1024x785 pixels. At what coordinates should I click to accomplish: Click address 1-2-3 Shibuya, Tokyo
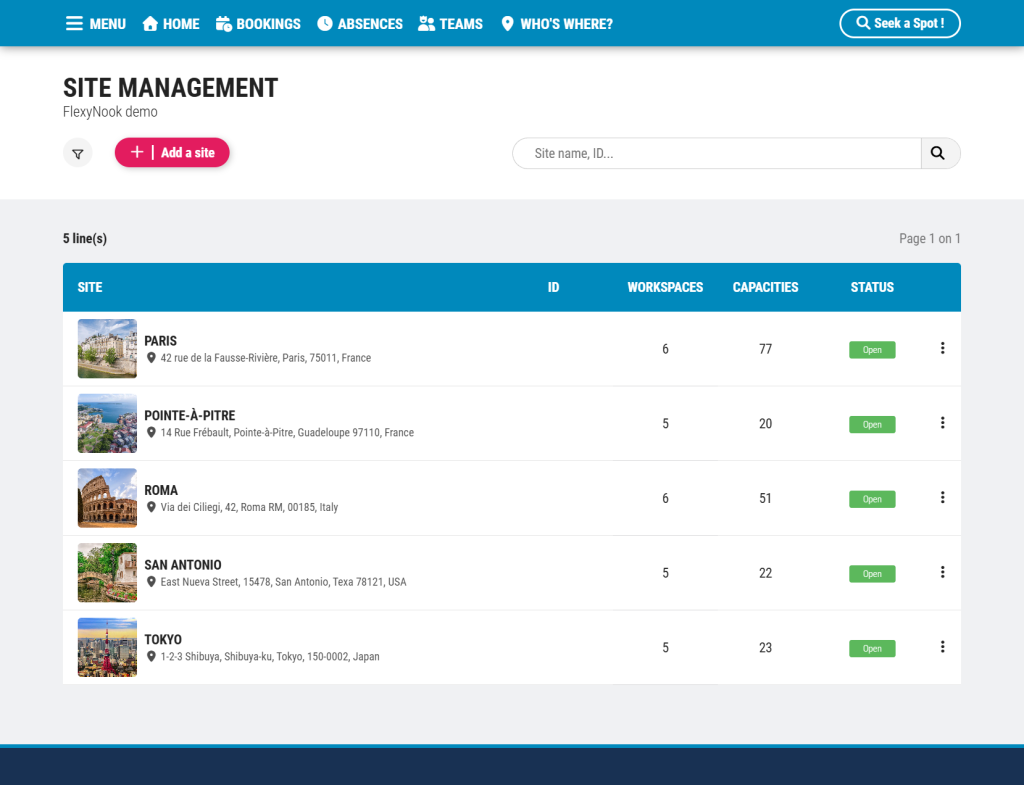coord(270,656)
